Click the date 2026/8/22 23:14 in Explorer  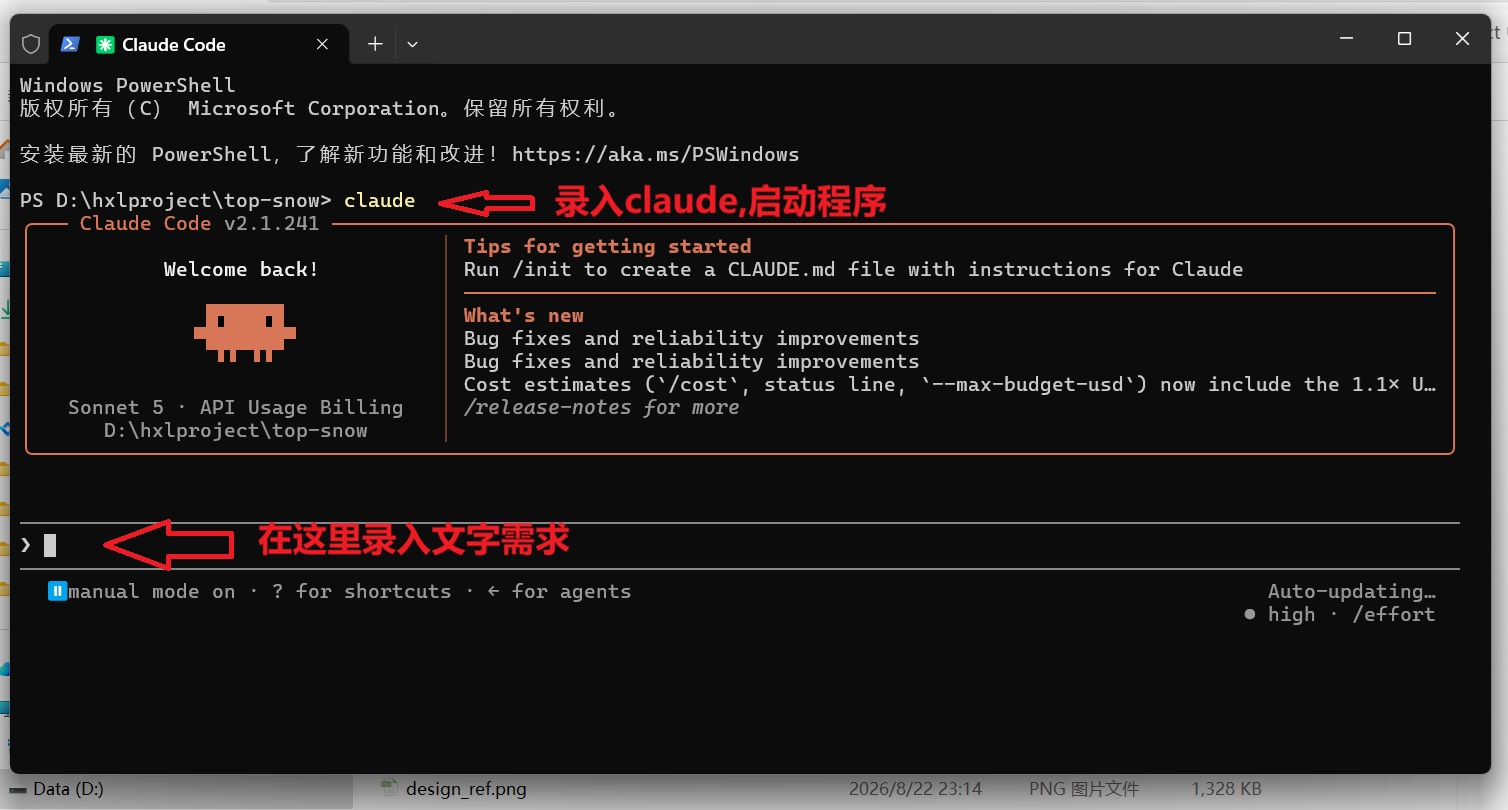[915, 789]
